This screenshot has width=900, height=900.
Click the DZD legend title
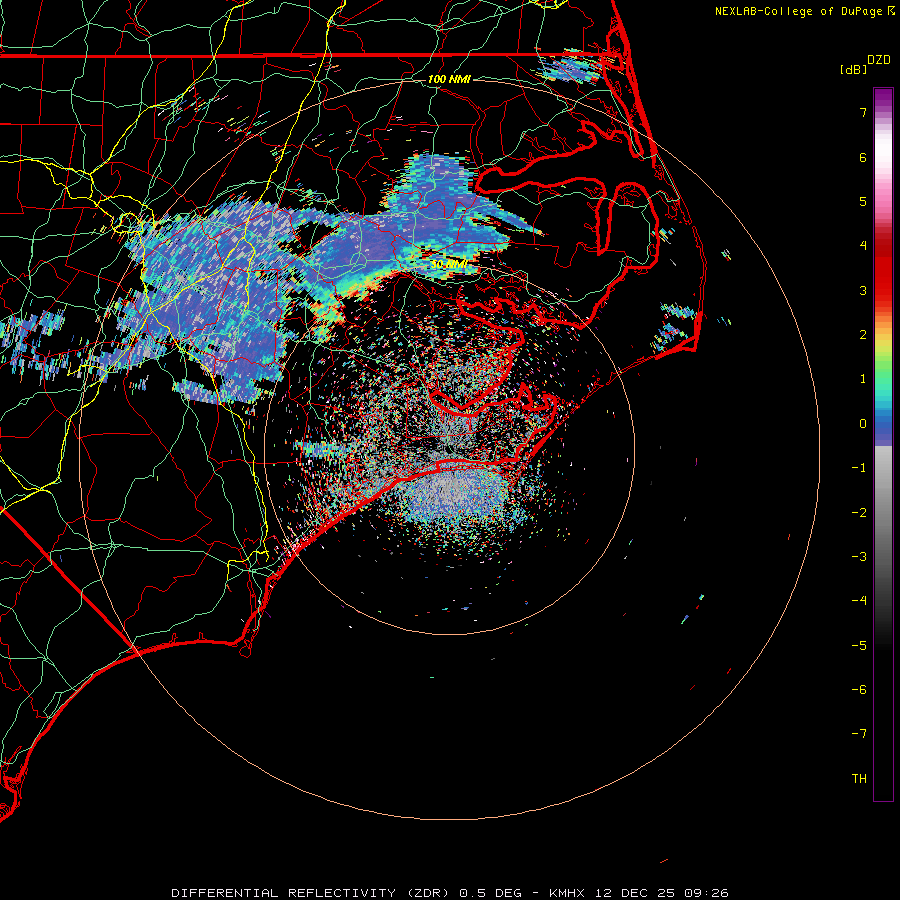(879, 60)
